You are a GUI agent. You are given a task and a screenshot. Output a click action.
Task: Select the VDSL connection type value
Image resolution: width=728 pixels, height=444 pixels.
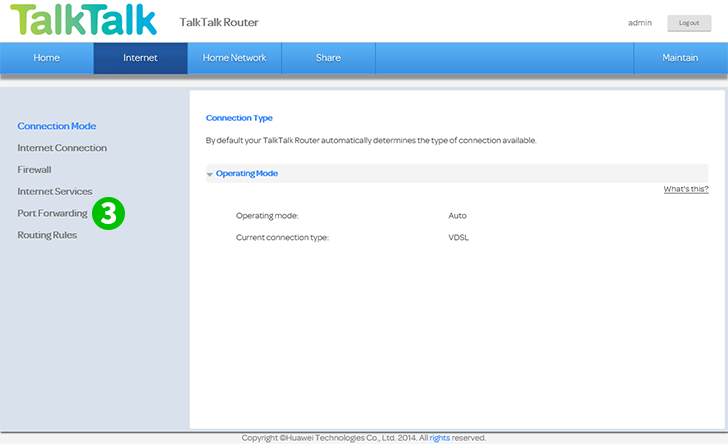coord(458,237)
